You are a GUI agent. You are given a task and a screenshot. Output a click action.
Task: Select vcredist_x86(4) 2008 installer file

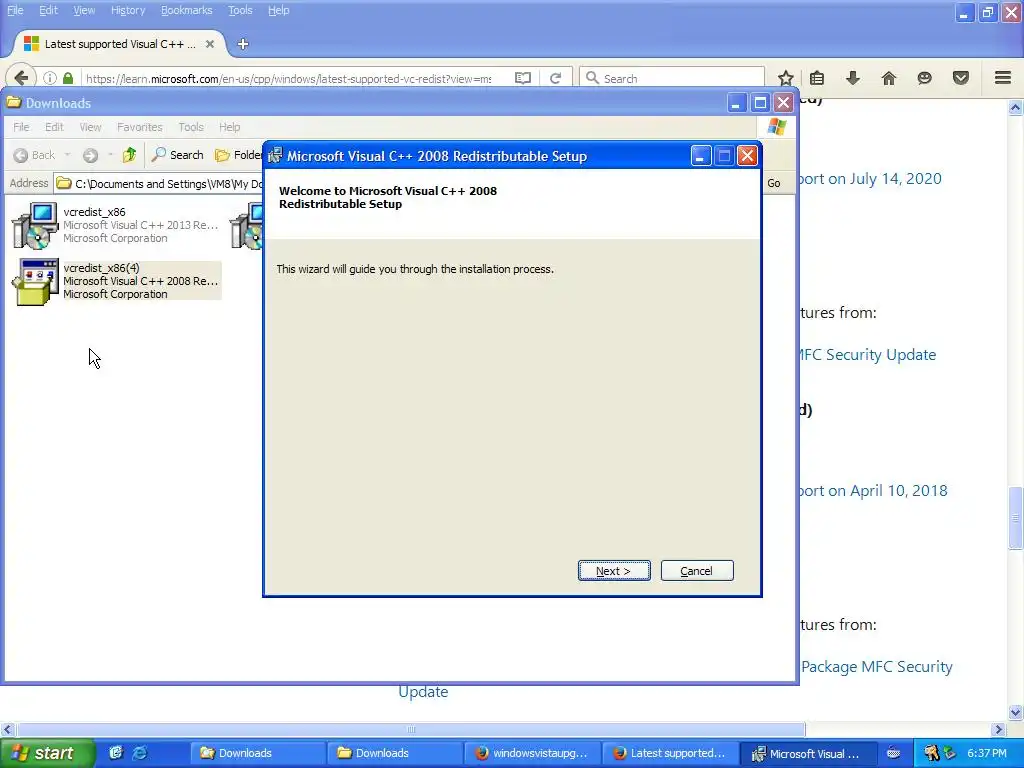click(x=116, y=281)
